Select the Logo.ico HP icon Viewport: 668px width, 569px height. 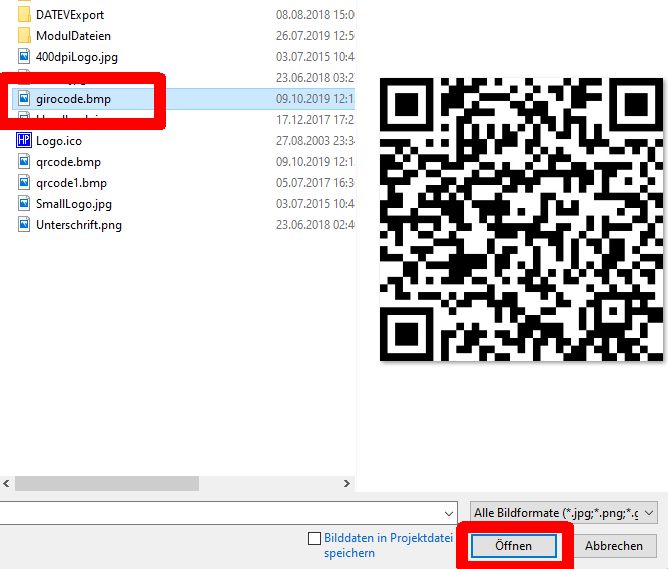(x=24, y=141)
